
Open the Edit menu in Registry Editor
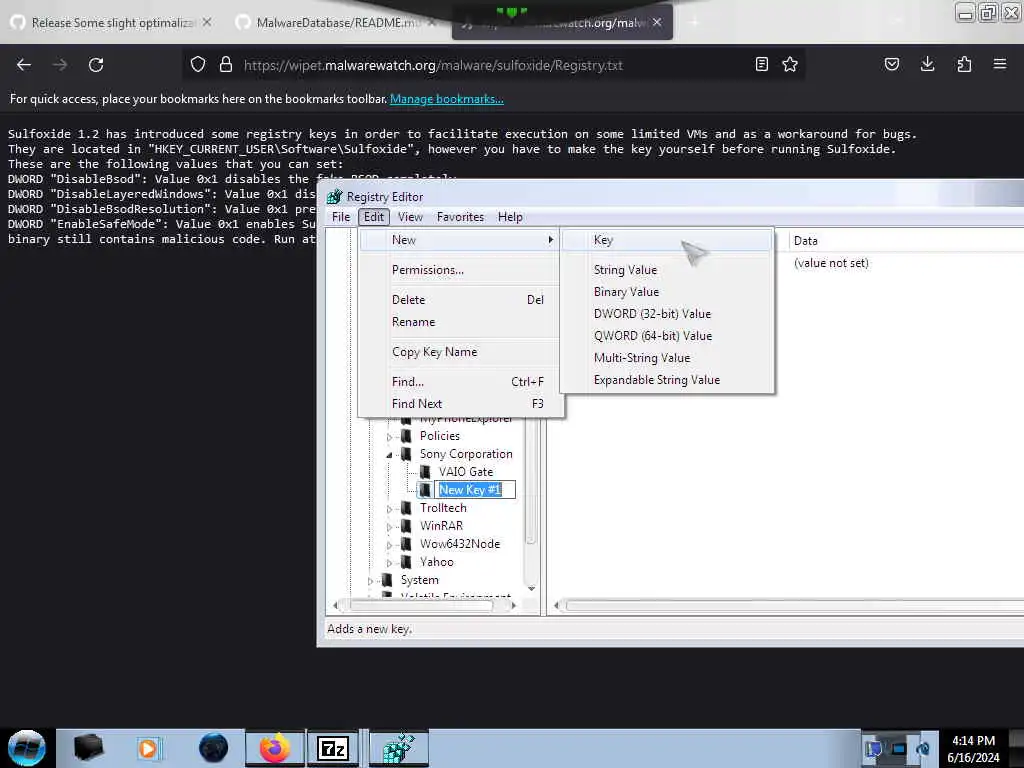coord(374,217)
